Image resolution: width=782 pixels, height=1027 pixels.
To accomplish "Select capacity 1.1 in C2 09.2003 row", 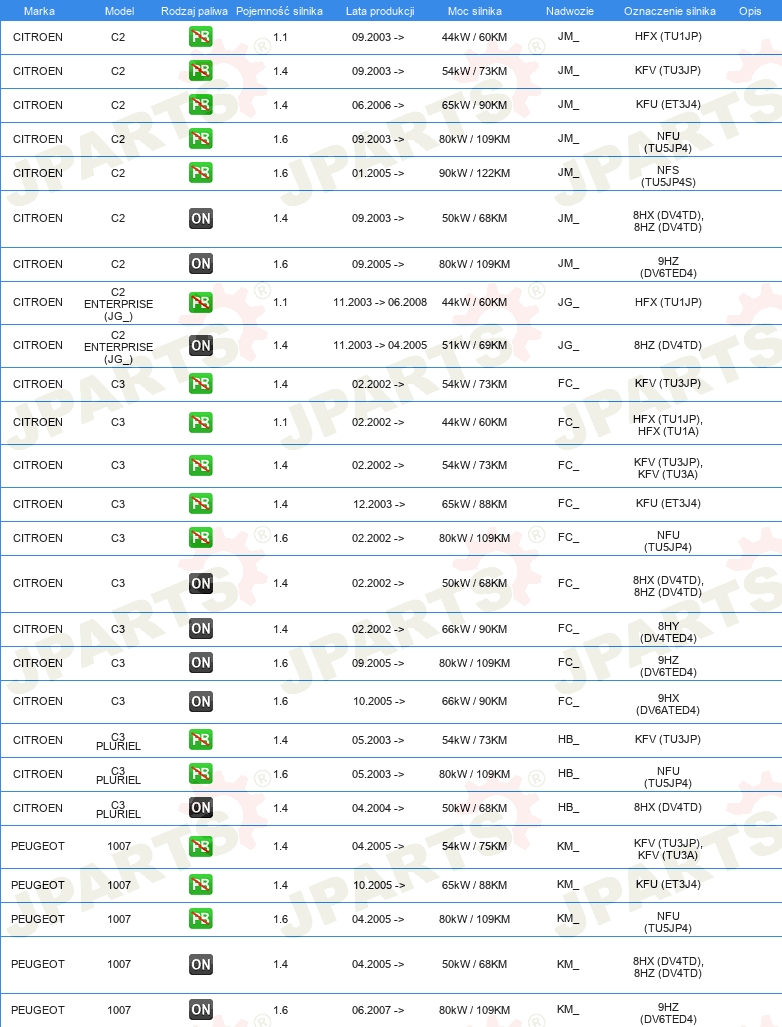I will point(280,37).
